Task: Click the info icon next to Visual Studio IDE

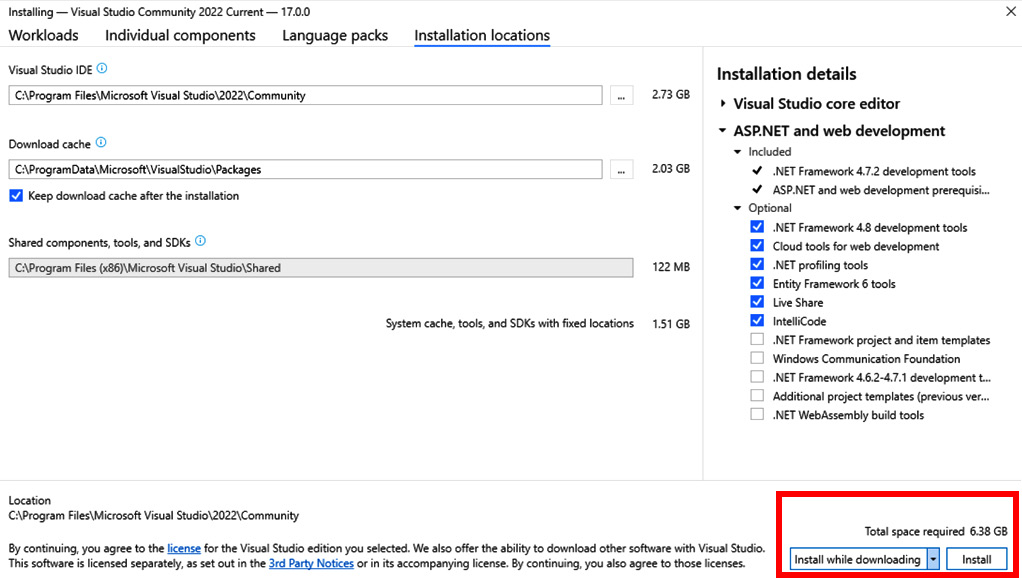Action: 102,68
